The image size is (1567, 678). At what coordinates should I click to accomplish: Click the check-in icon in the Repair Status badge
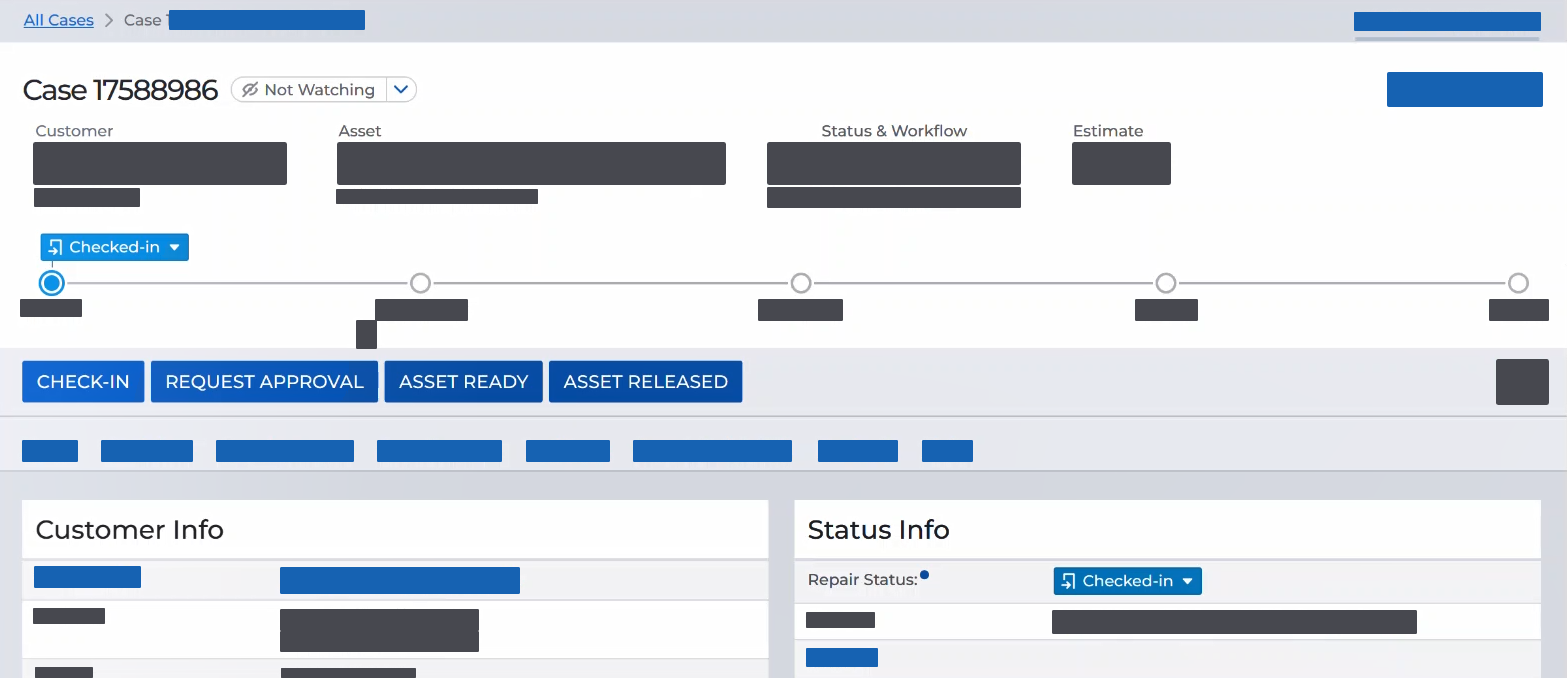tap(1069, 581)
